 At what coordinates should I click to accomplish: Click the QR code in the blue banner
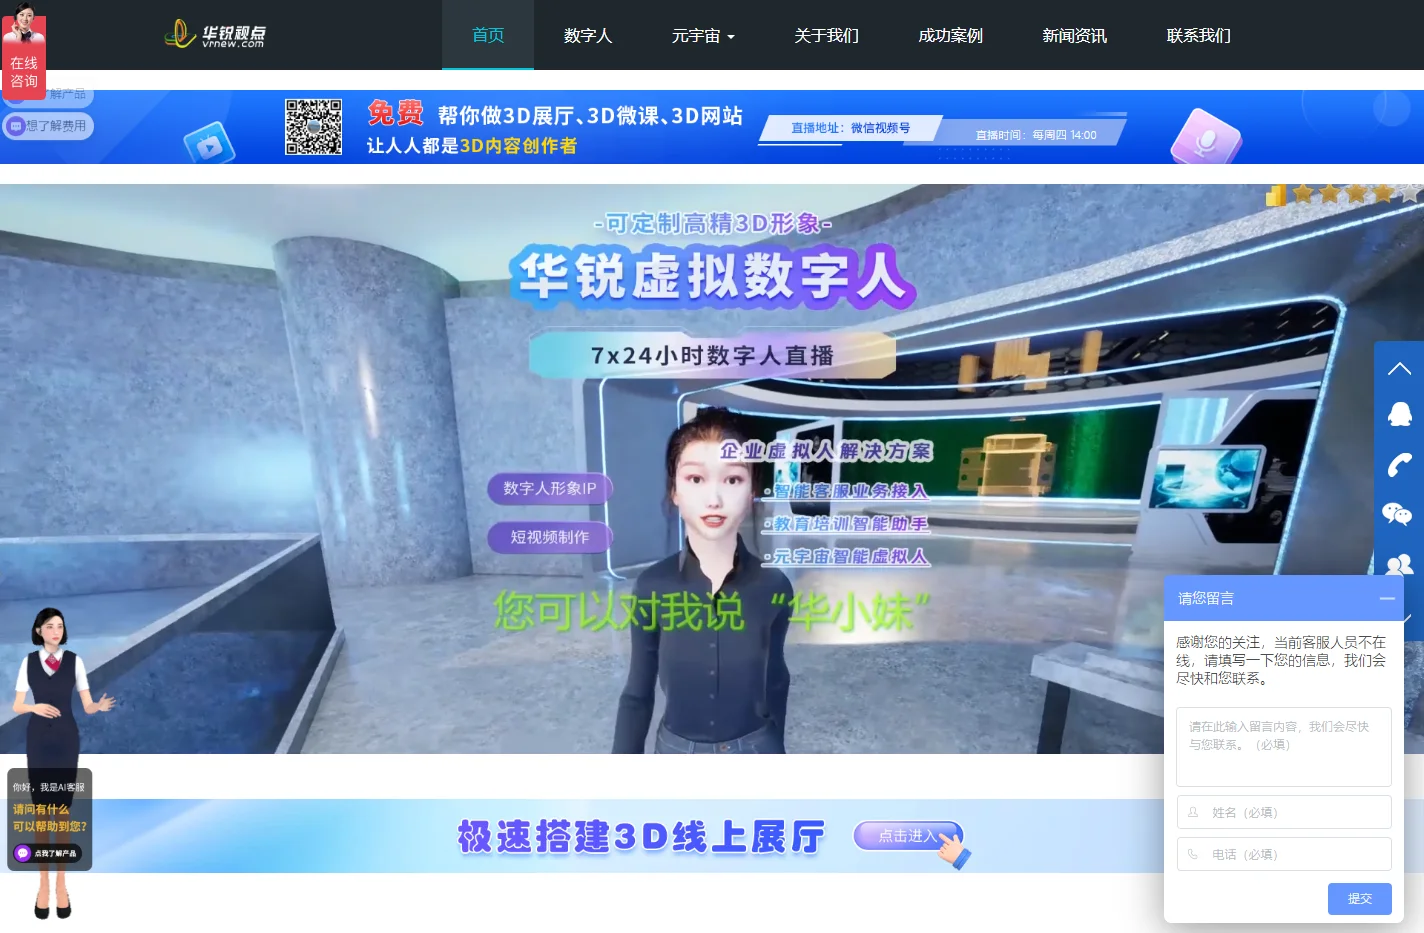313,127
